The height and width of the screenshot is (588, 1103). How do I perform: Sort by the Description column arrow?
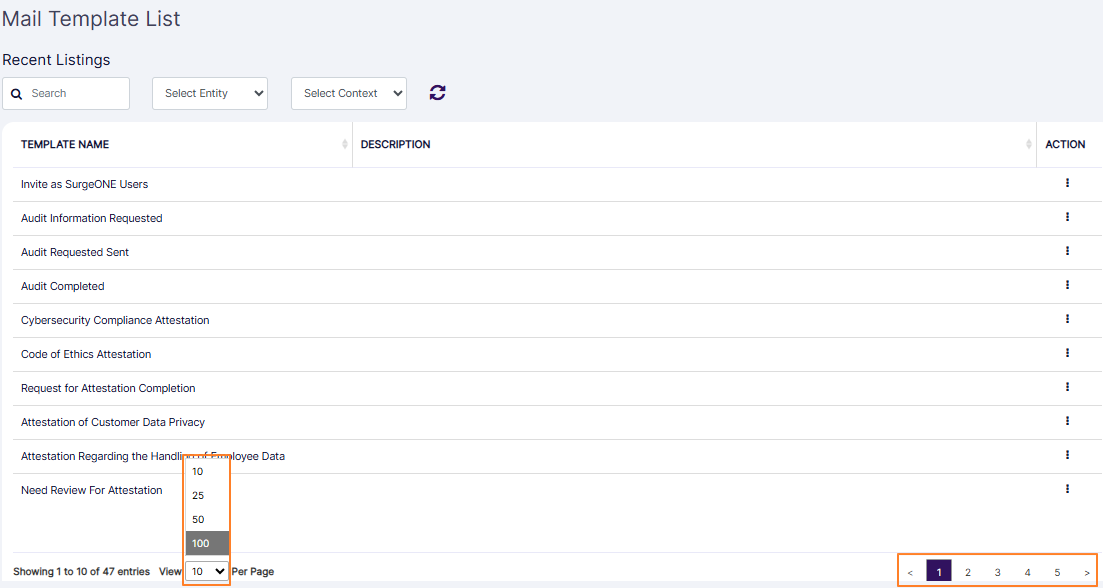(x=1030, y=144)
